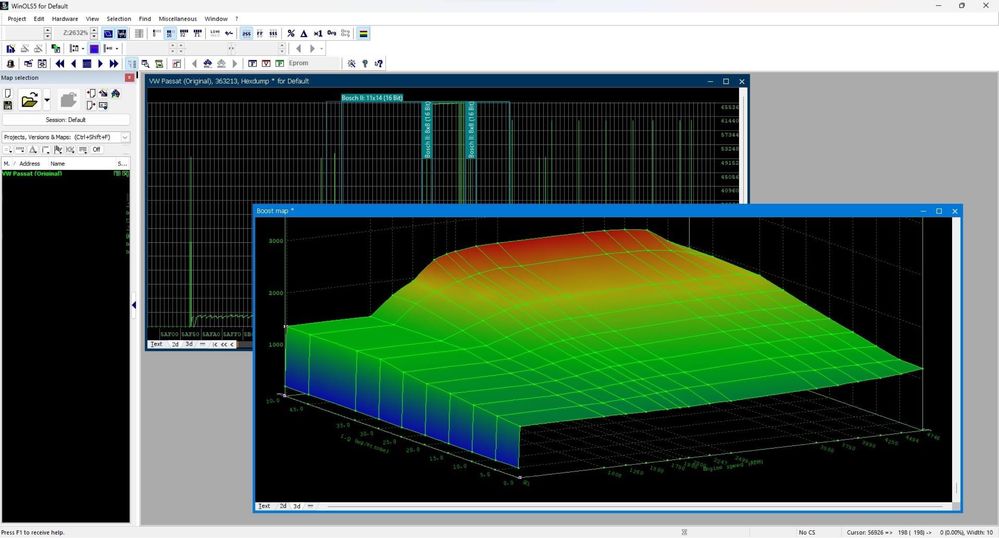This screenshot has height=538, width=999.
Task: Select the 3d tab in Boost map window
Action: coord(296,506)
